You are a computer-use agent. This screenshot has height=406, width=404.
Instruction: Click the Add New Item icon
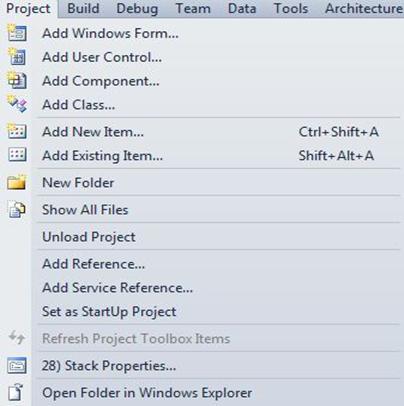click(x=17, y=131)
